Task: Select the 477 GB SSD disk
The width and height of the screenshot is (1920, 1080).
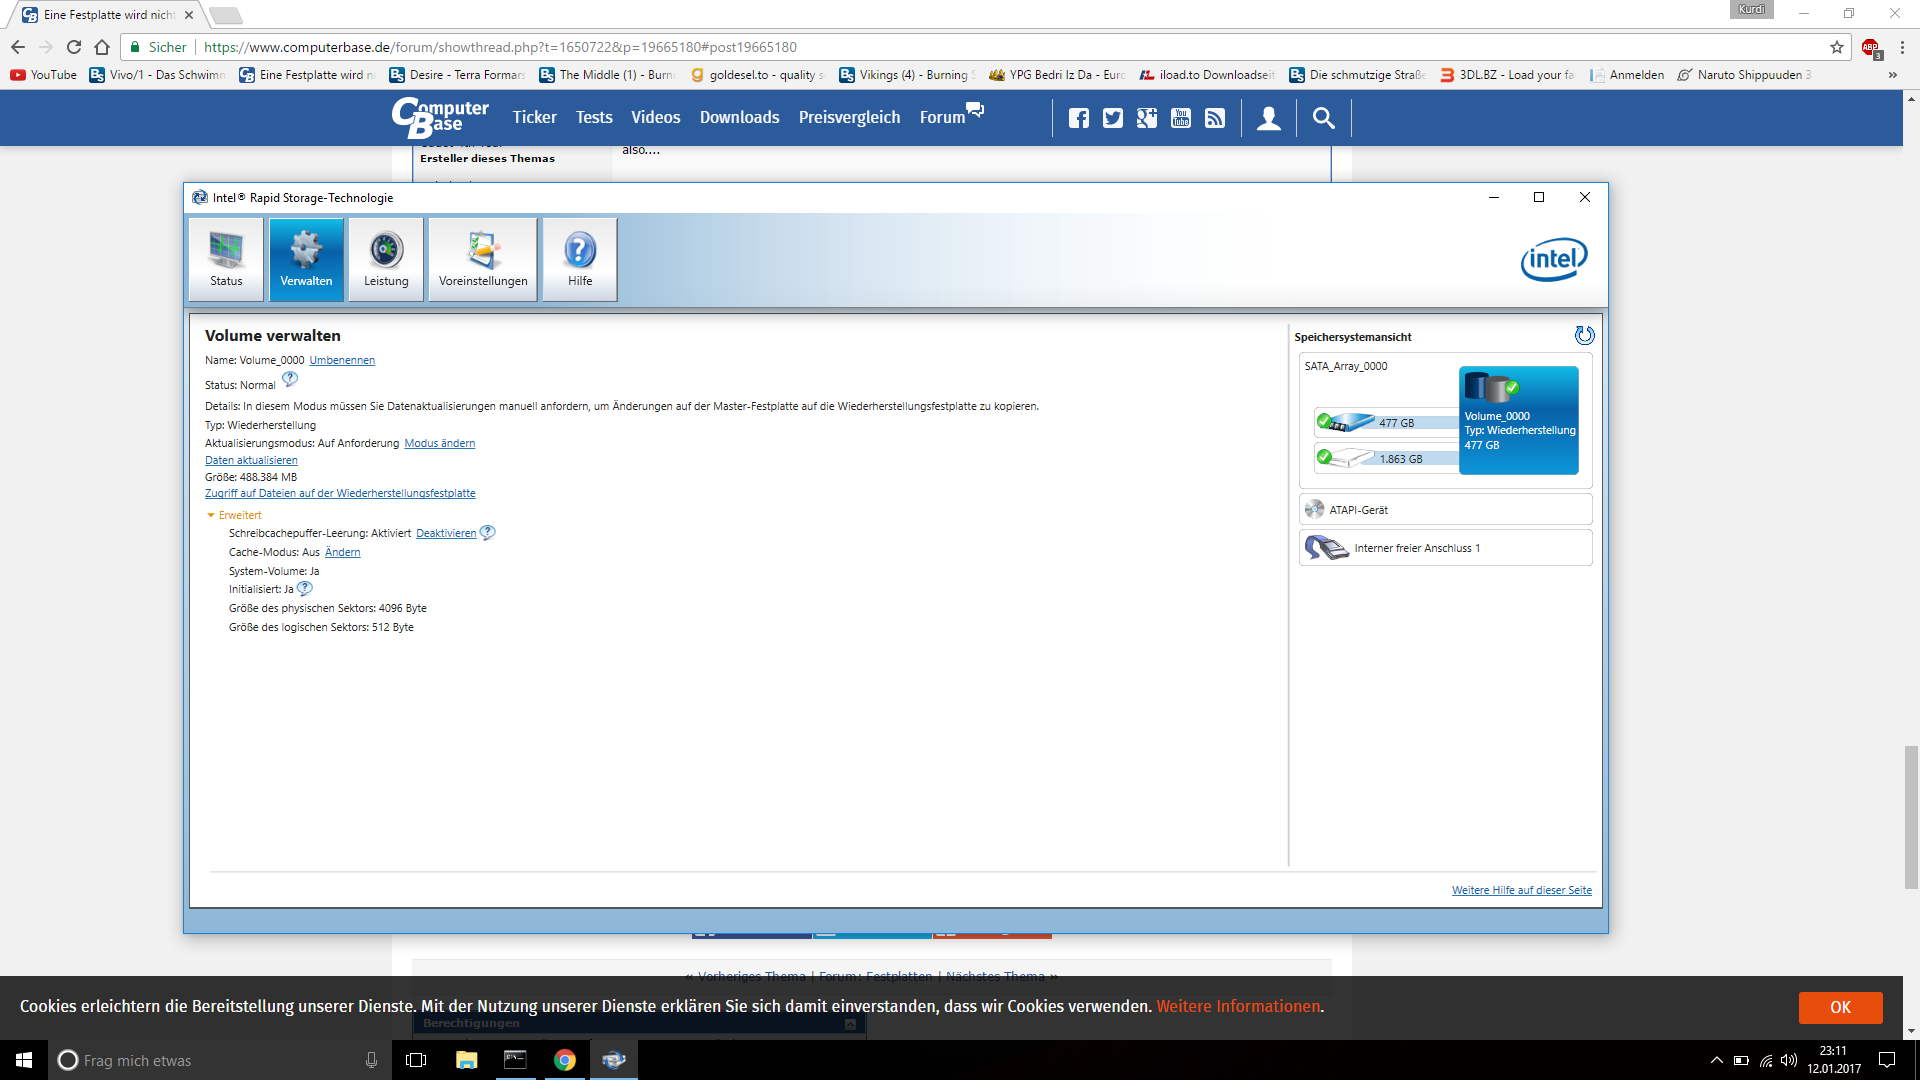Action: click(1385, 423)
